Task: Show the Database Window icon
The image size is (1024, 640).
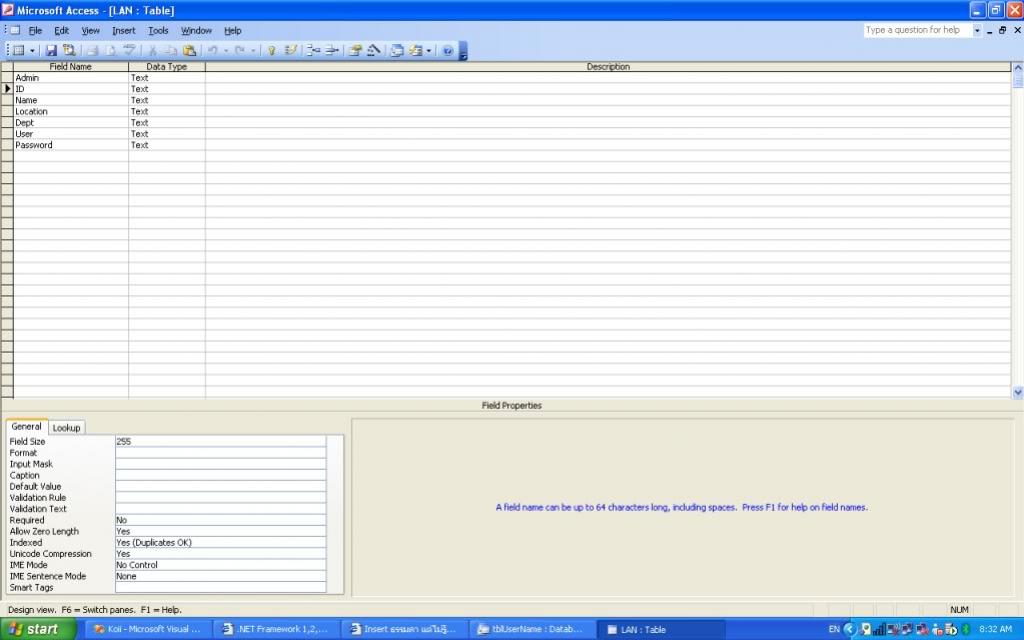Action: (x=396, y=50)
